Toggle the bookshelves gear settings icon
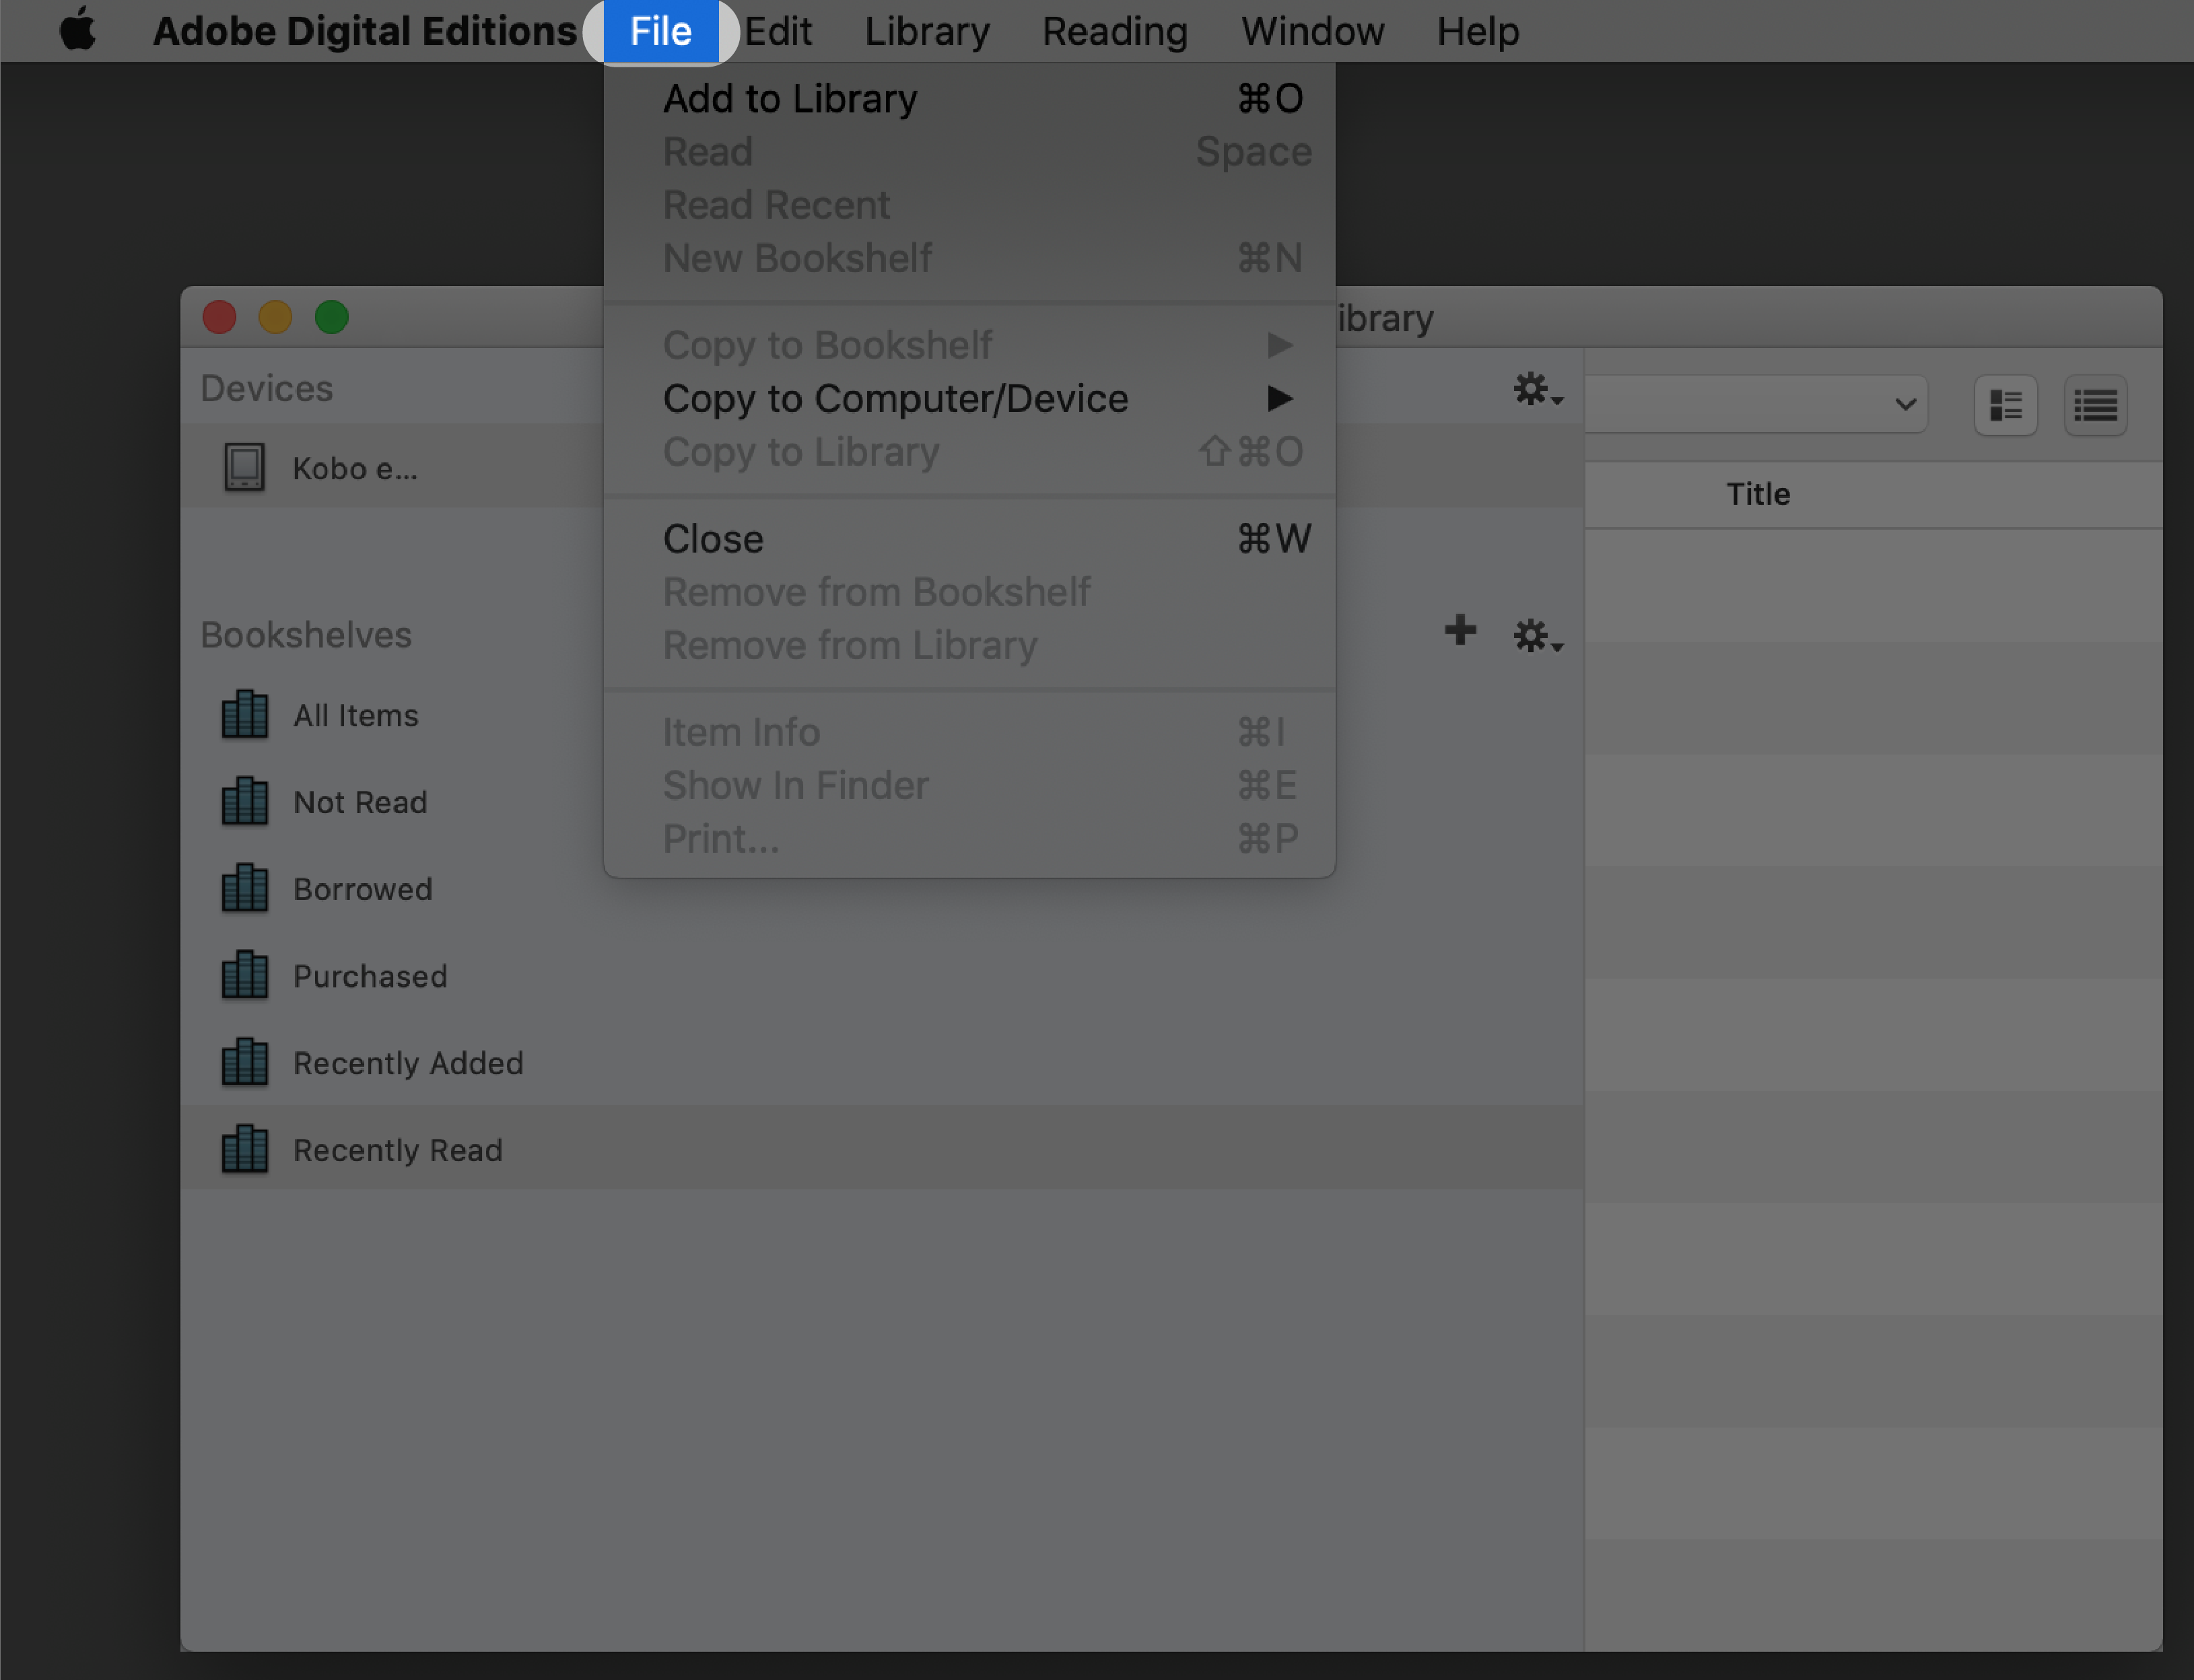2194x1680 pixels. click(x=1532, y=633)
